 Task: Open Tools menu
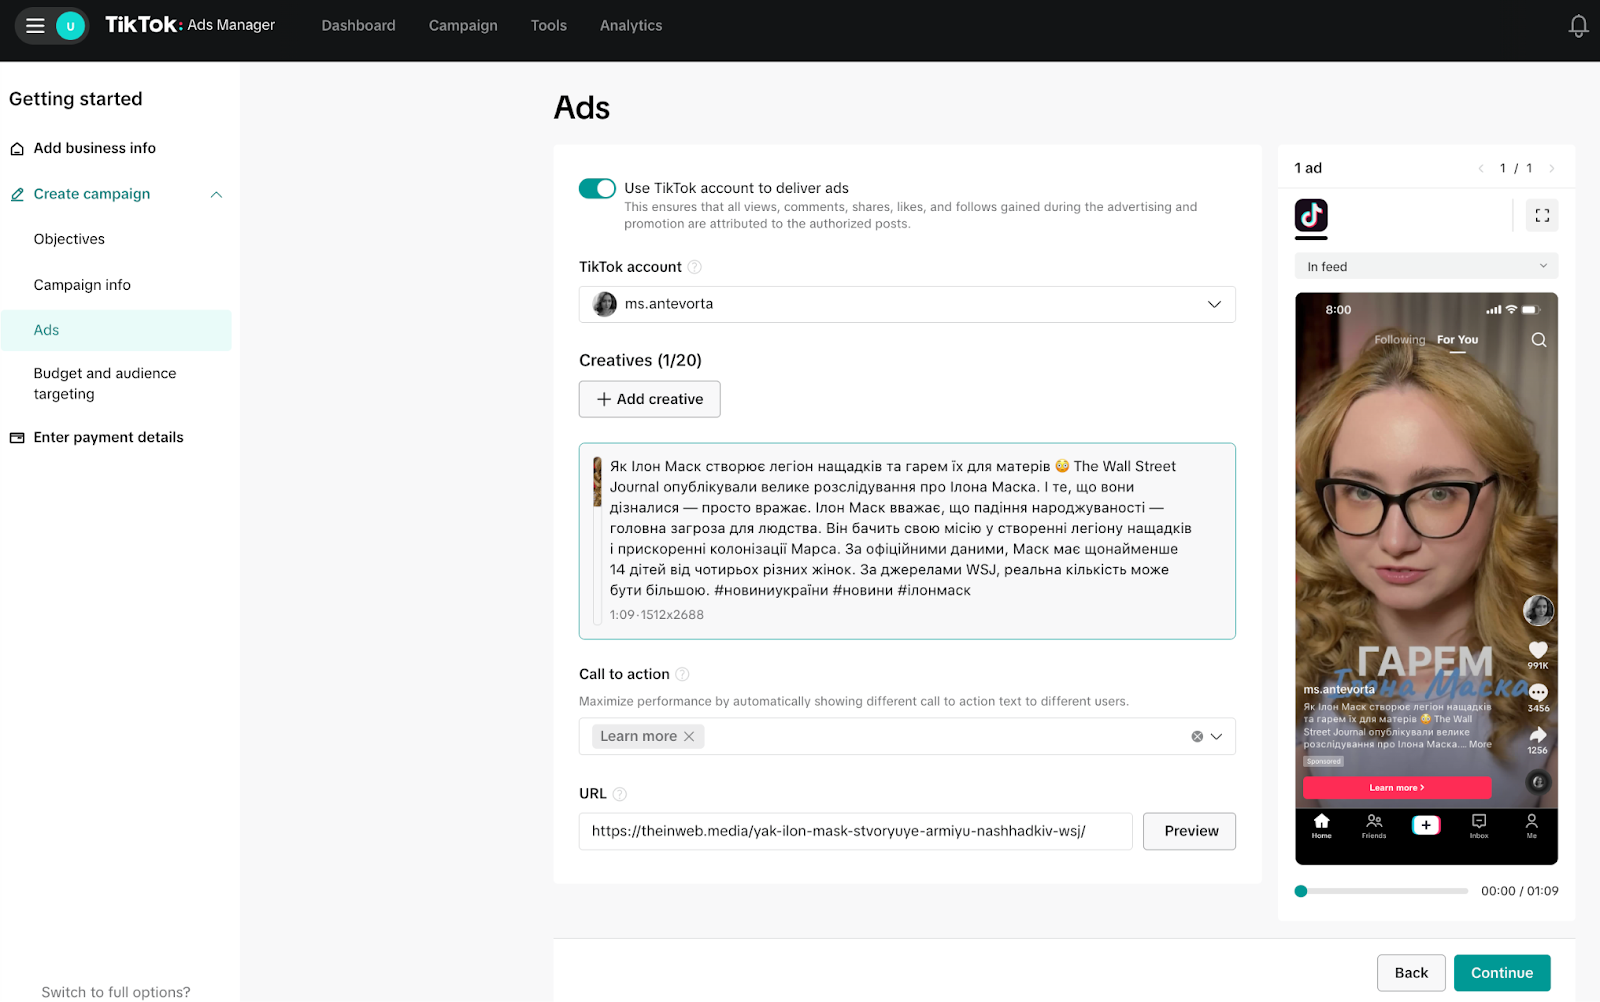[549, 26]
